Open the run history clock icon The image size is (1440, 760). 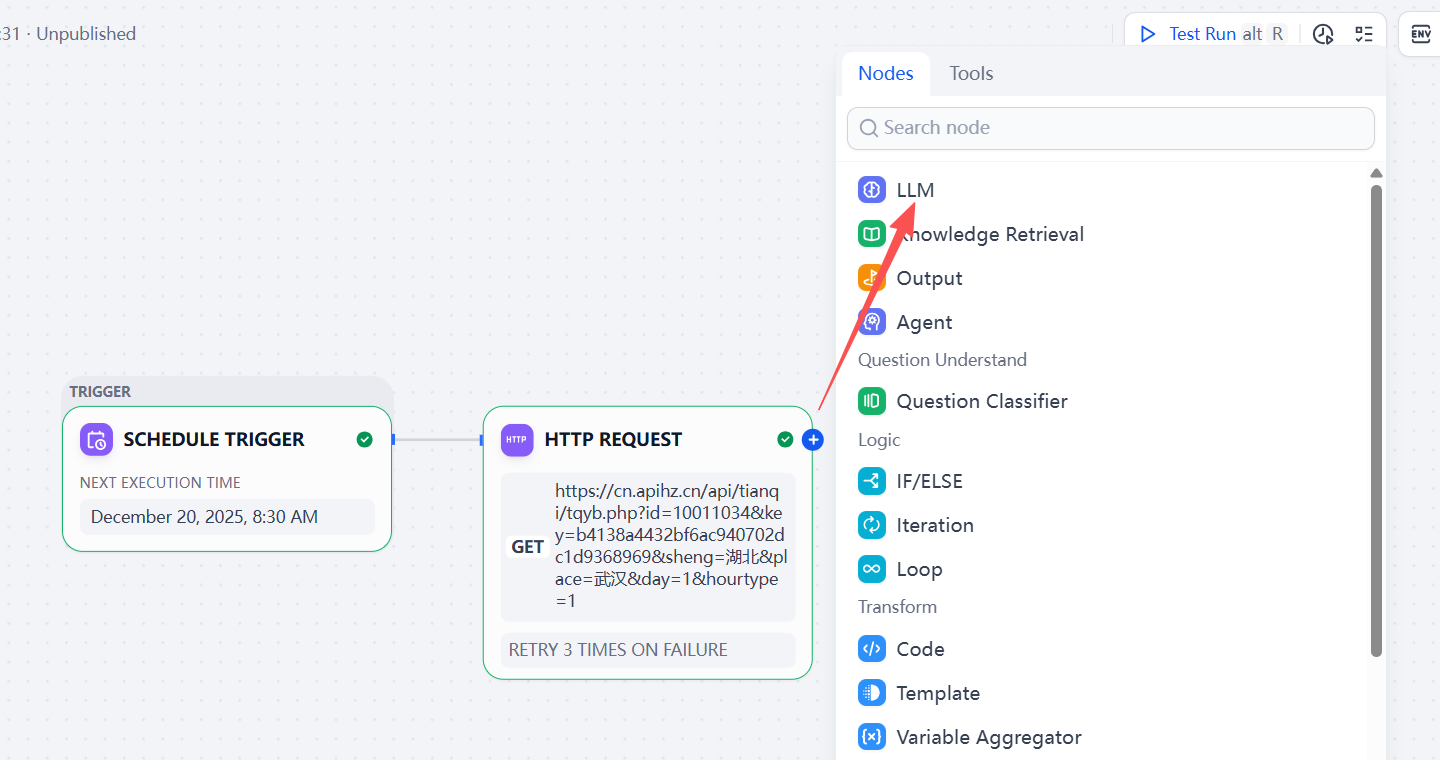(x=1323, y=34)
